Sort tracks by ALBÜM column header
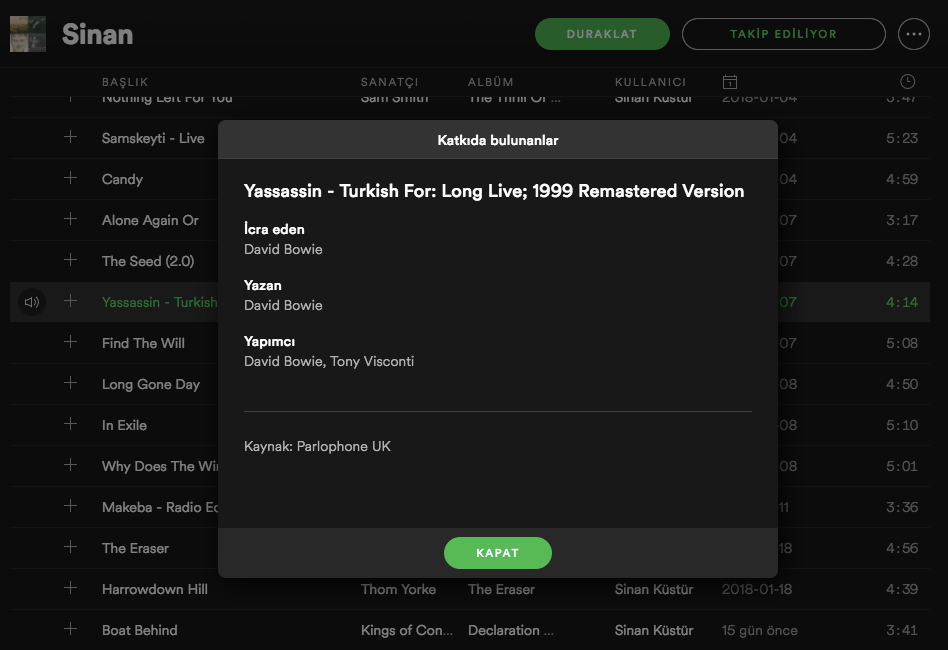 pos(490,82)
